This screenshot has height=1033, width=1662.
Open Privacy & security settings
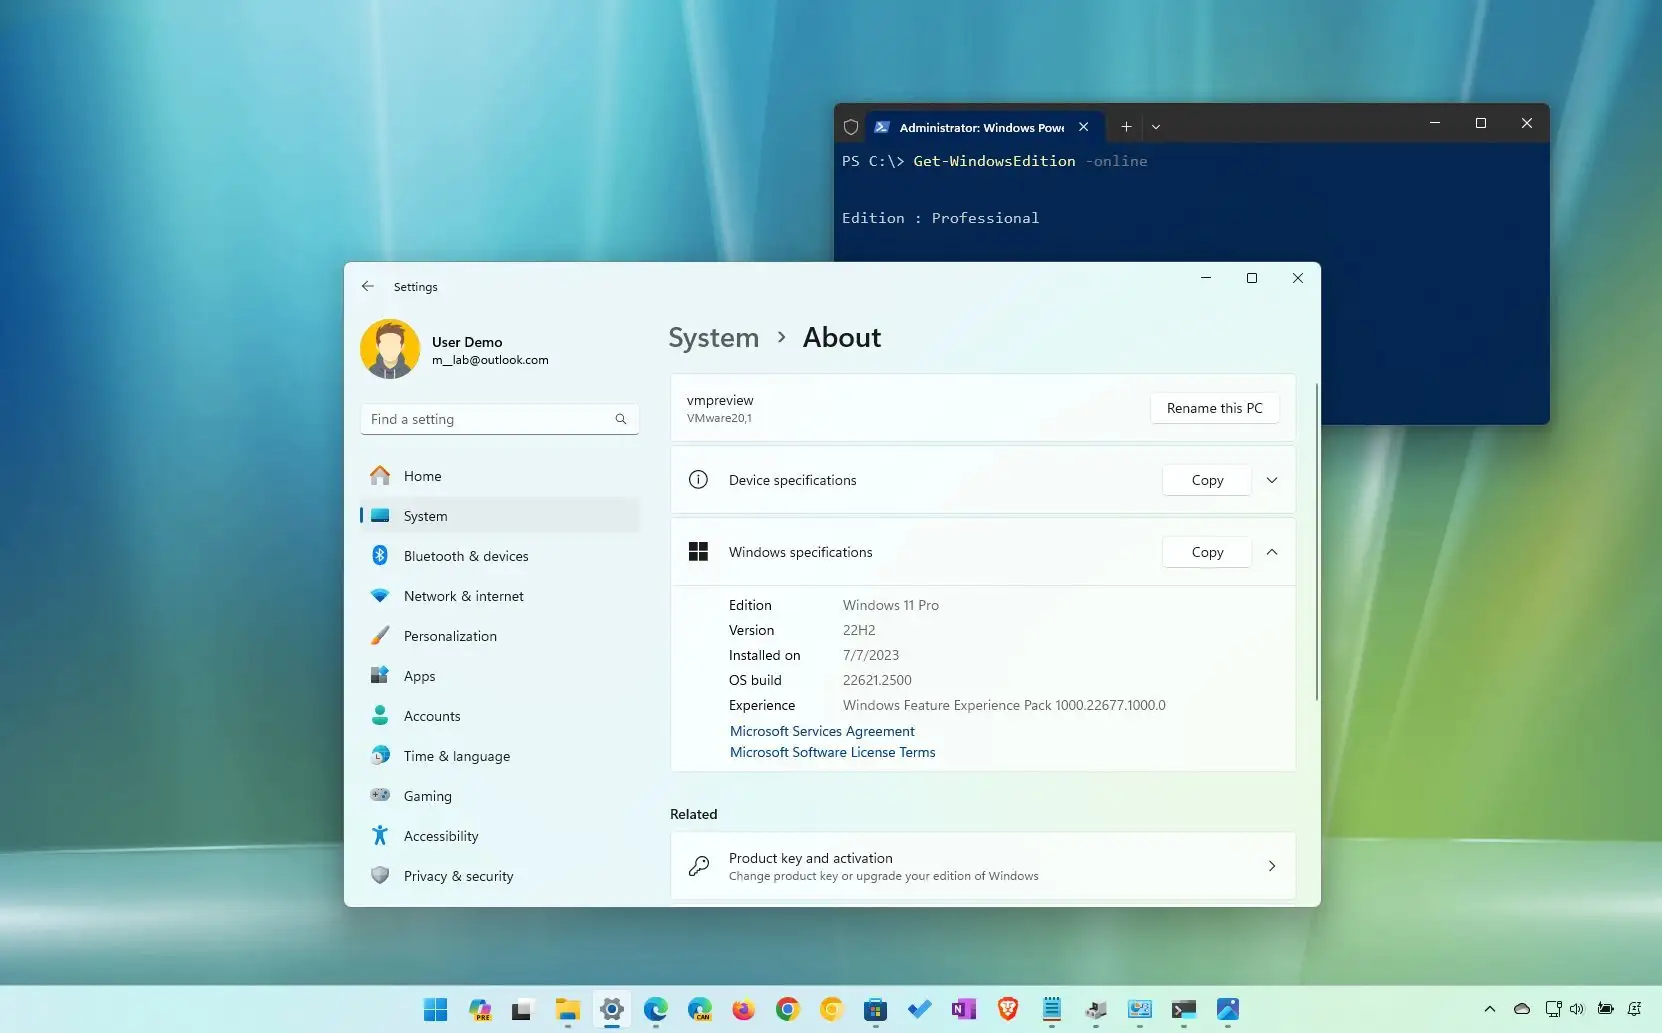pyautogui.click(x=499, y=876)
